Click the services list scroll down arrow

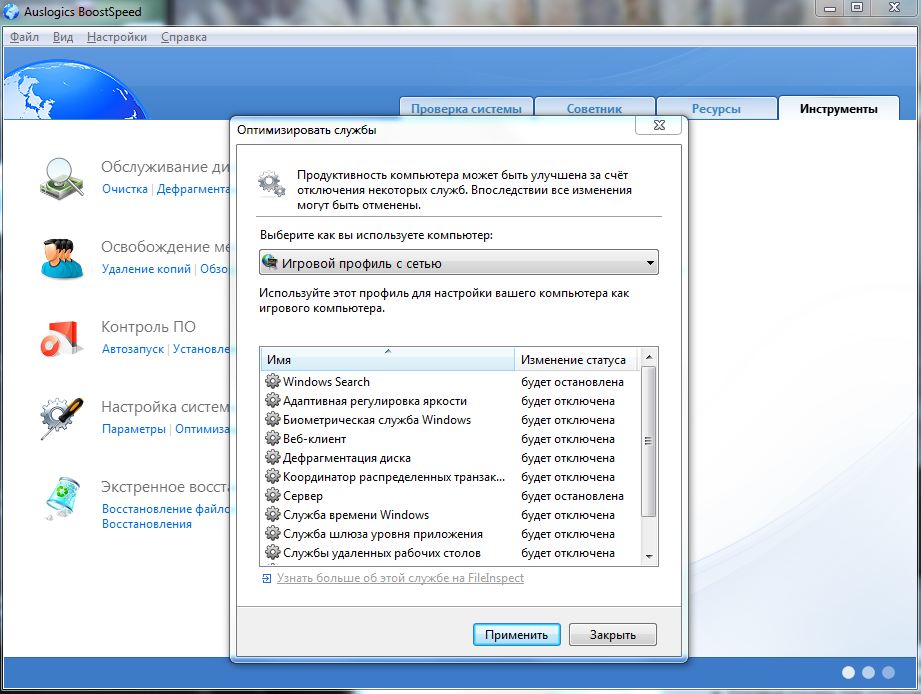[649, 556]
